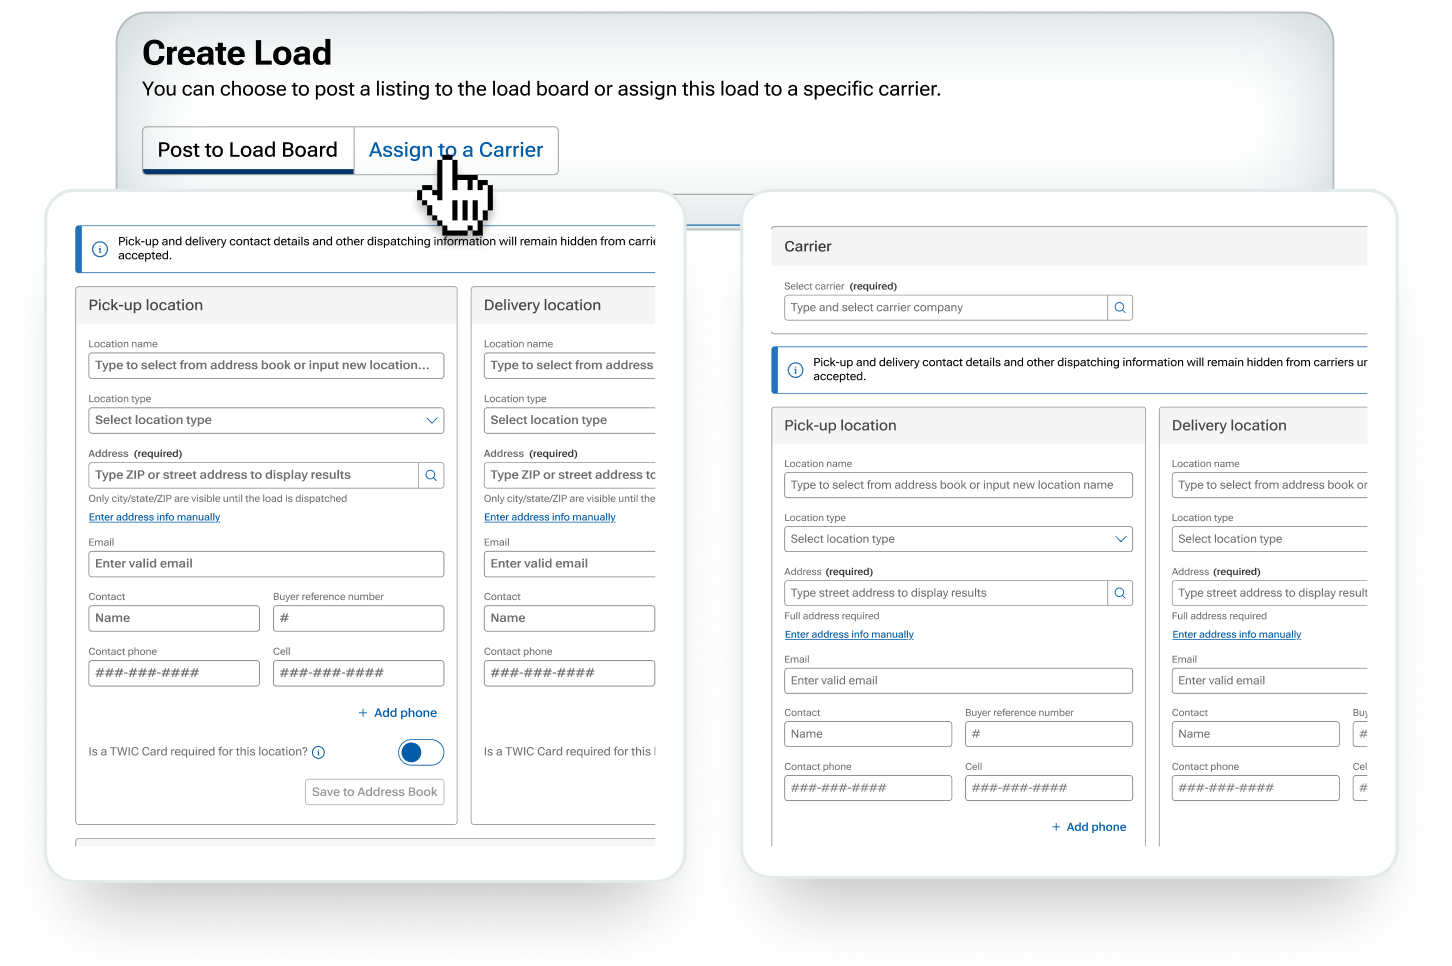Focus the pick-up 'Enter valid email' field in load board form
This screenshot has width=1452, height=966.
[265, 564]
